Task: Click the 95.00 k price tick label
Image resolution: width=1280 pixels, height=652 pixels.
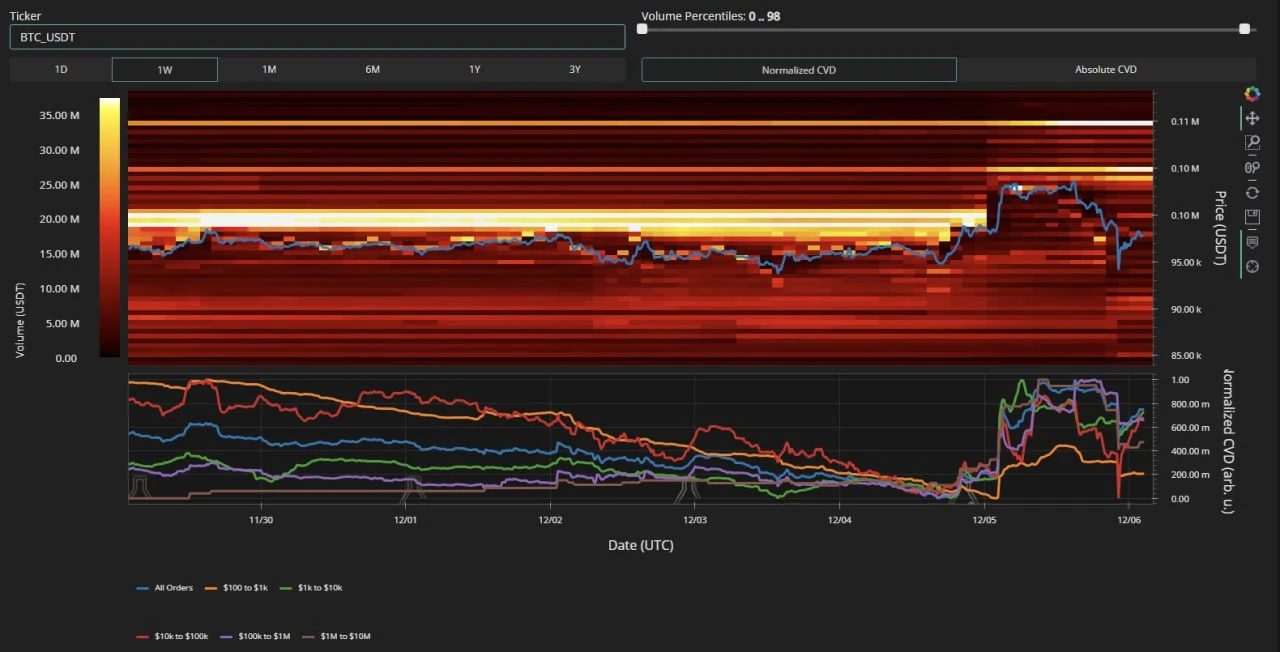Action: [x=1186, y=262]
